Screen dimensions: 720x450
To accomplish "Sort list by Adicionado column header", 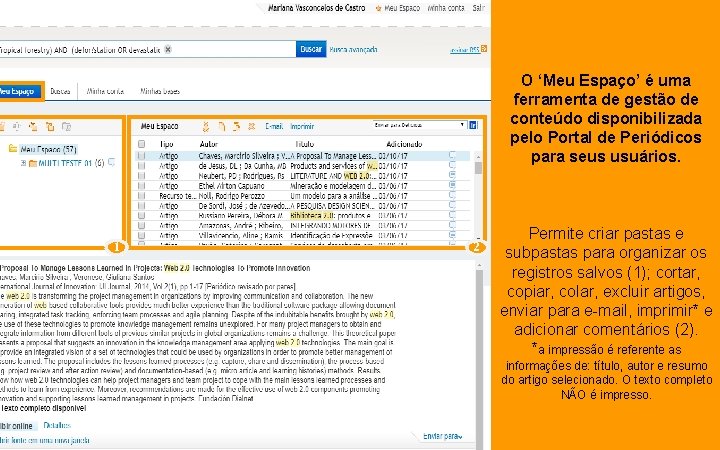I will coord(404,144).
